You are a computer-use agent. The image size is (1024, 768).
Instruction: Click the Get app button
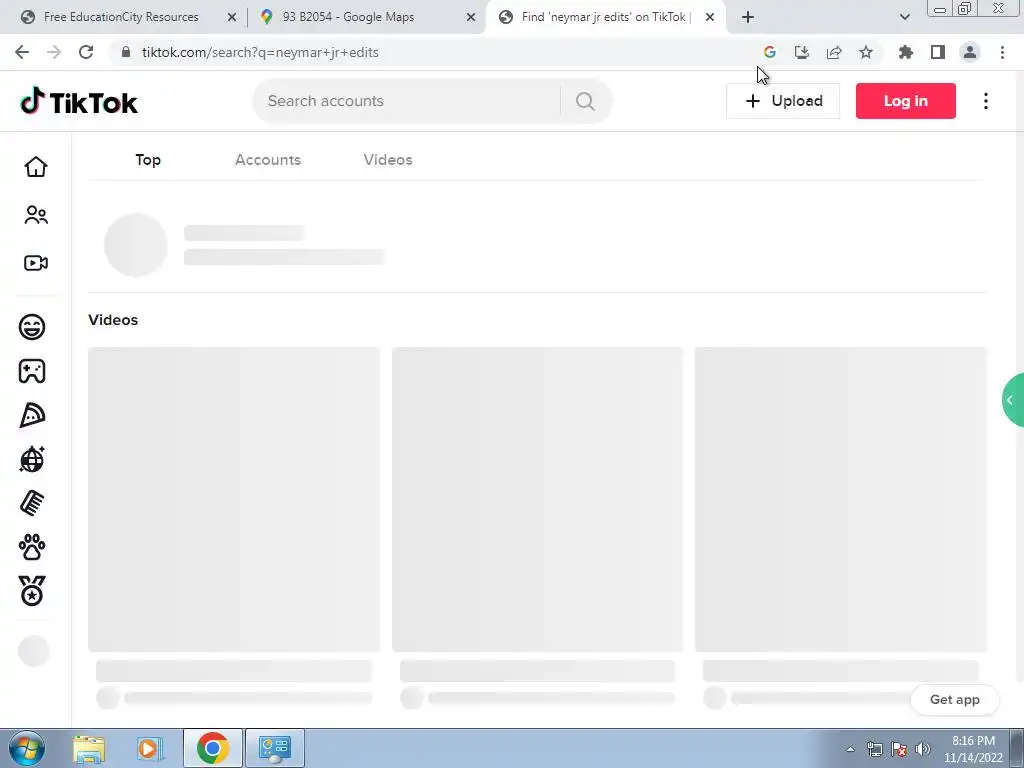tap(955, 699)
